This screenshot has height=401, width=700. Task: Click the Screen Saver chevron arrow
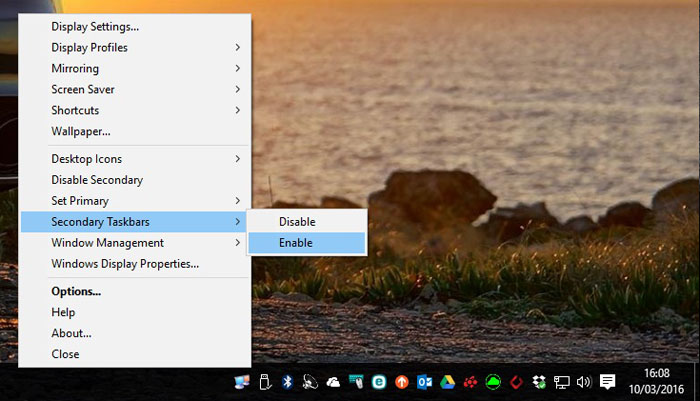238,89
